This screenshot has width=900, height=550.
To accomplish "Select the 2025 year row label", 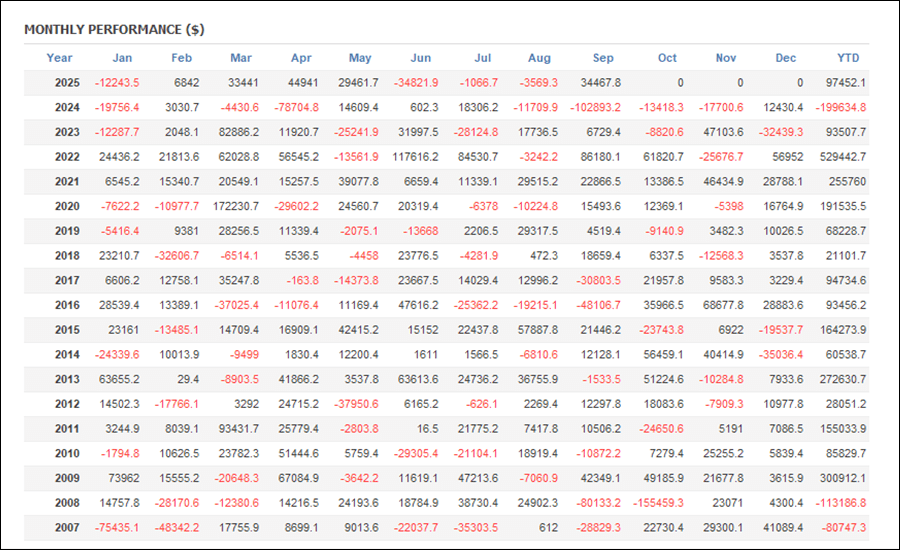I will coord(67,83).
